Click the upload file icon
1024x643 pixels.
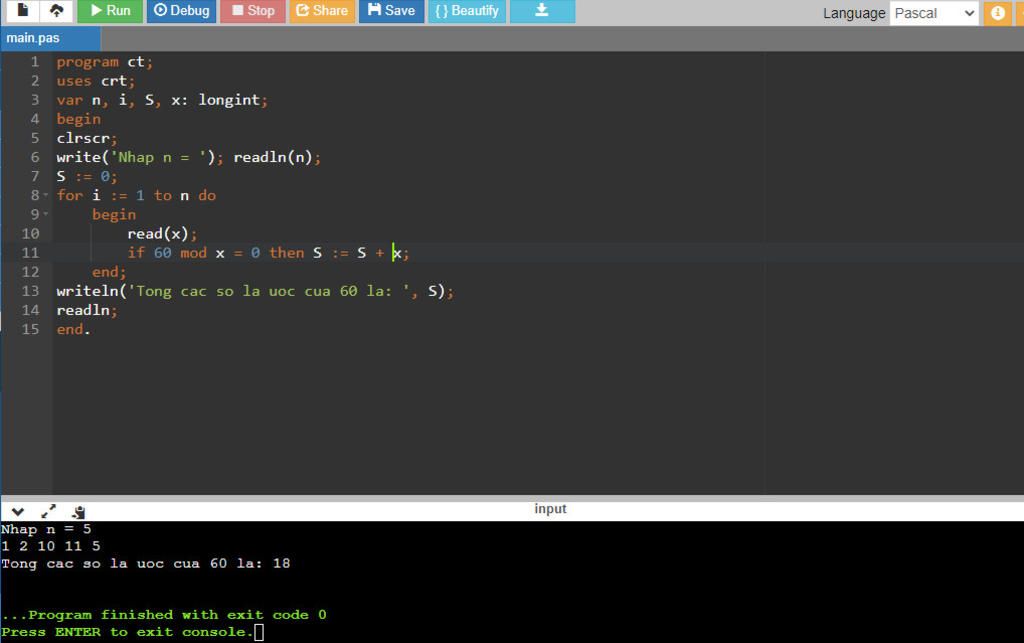point(57,10)
